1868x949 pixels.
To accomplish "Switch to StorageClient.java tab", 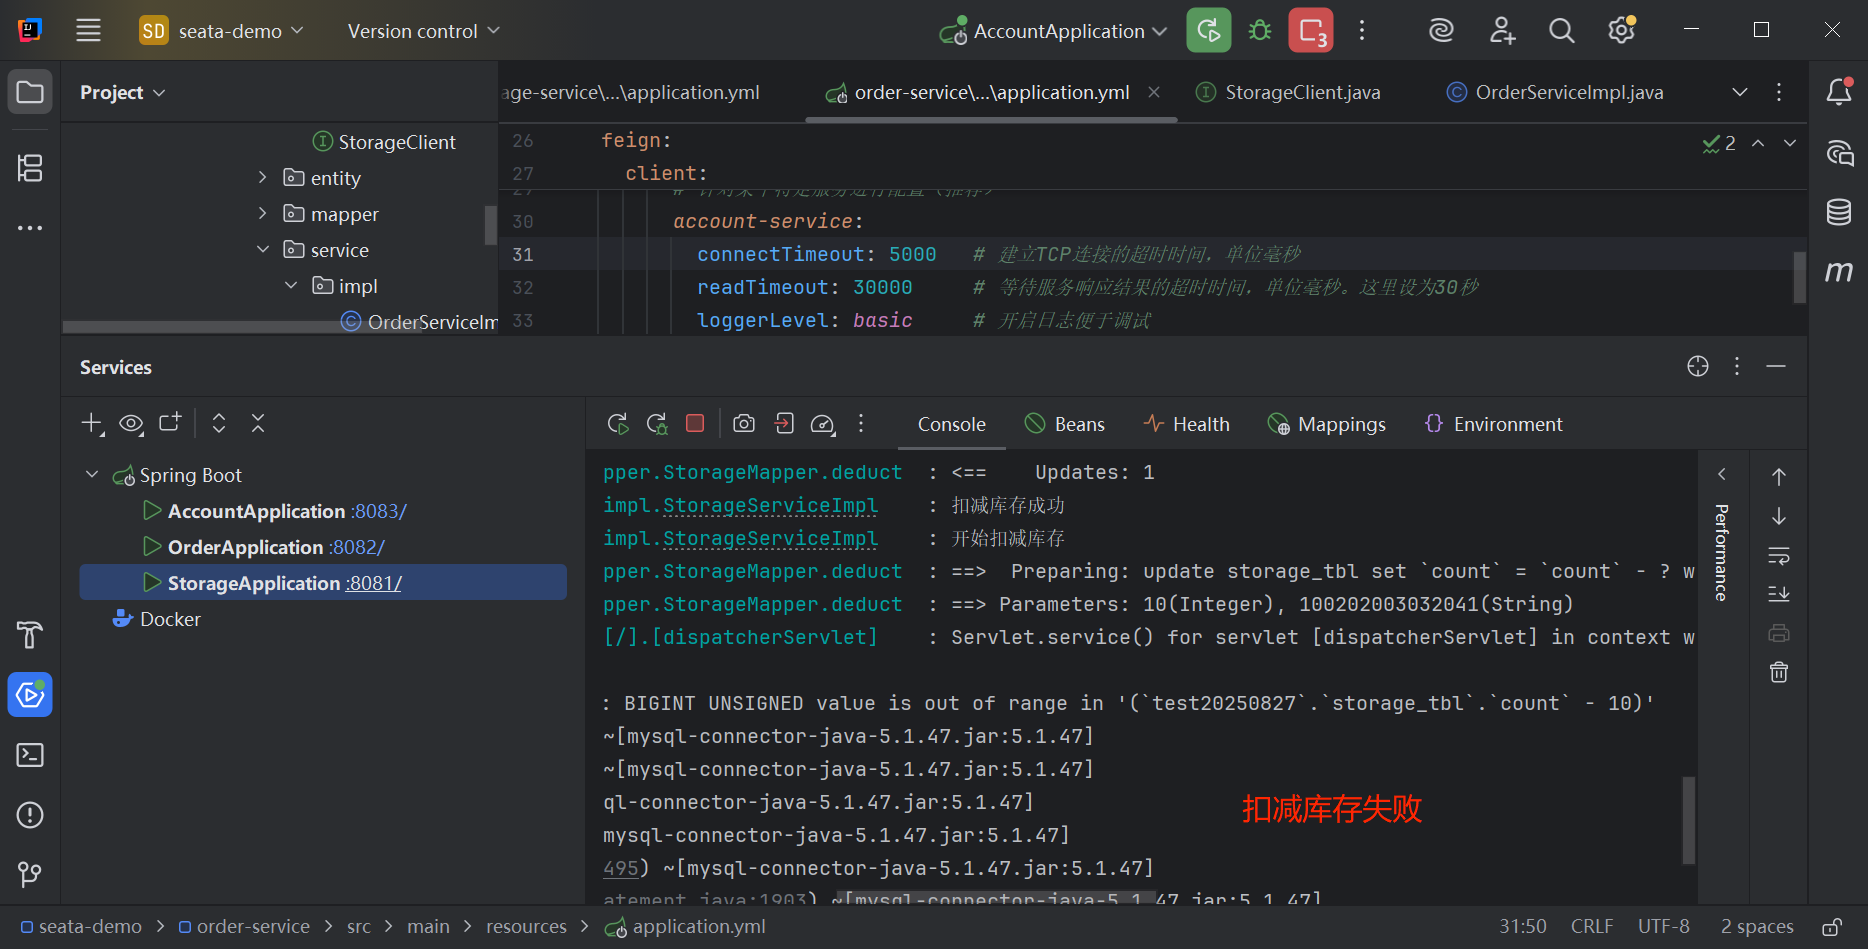I will point(1288,92).
